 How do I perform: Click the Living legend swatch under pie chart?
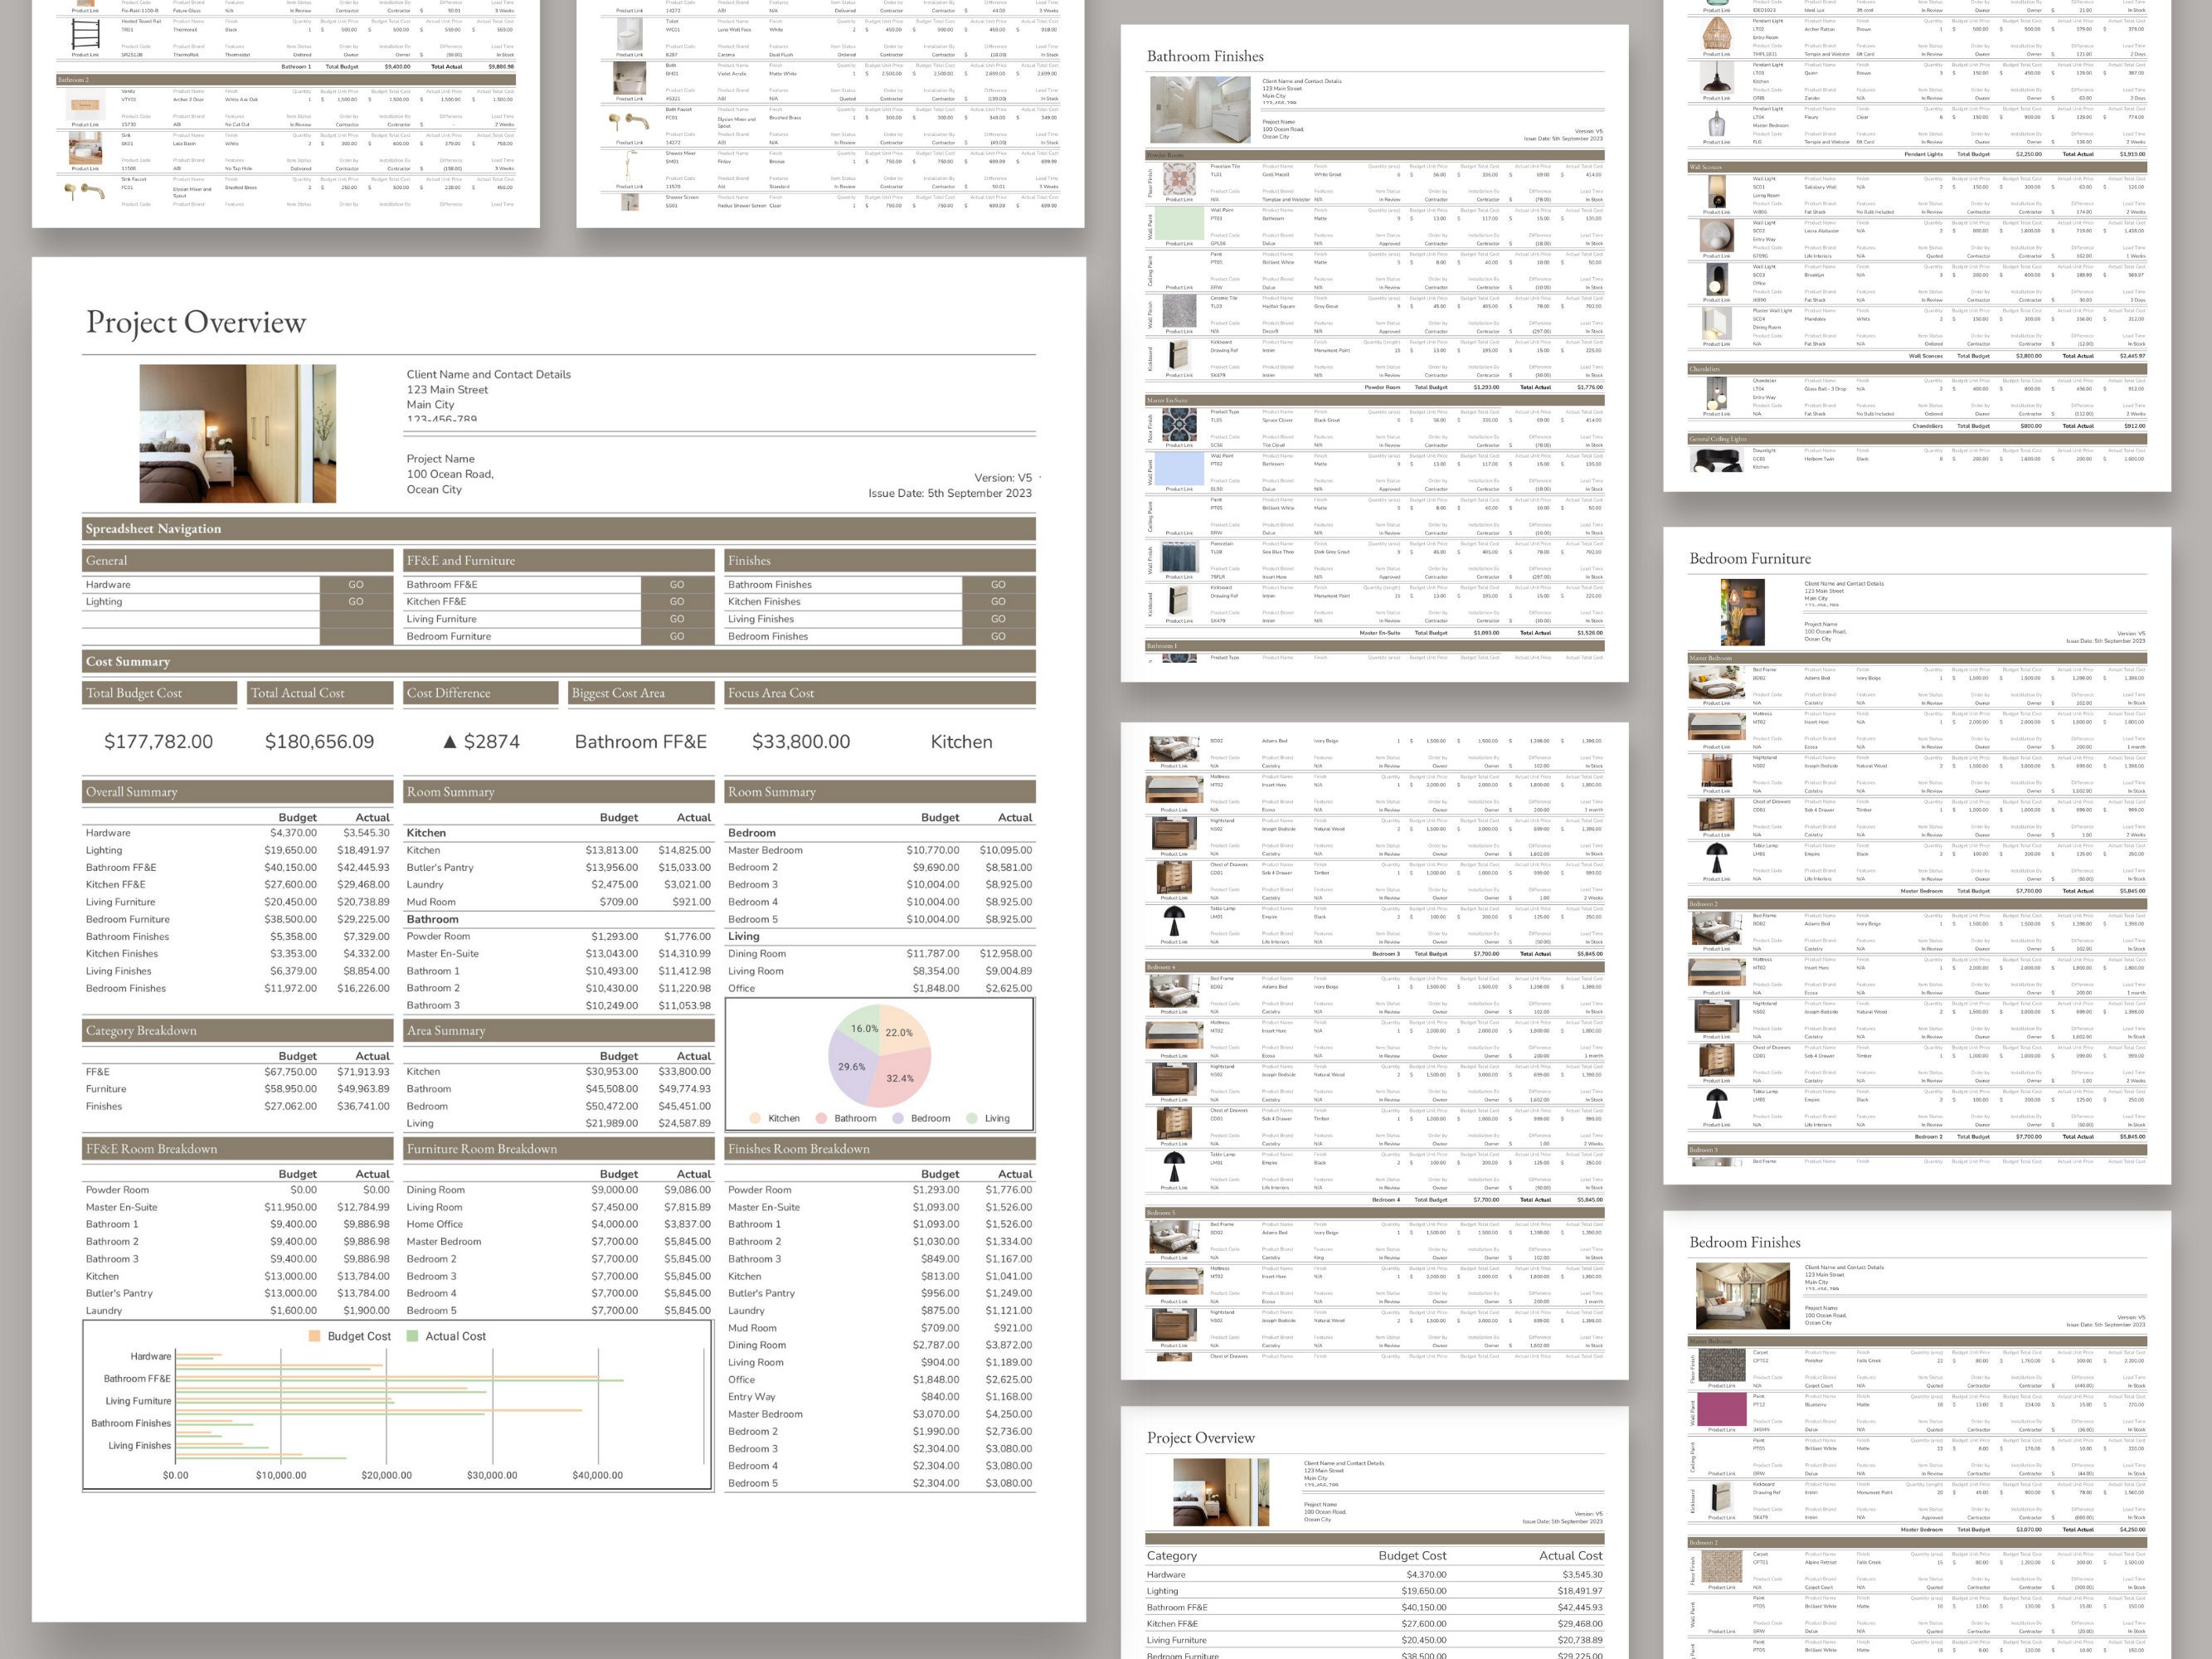972,1118
